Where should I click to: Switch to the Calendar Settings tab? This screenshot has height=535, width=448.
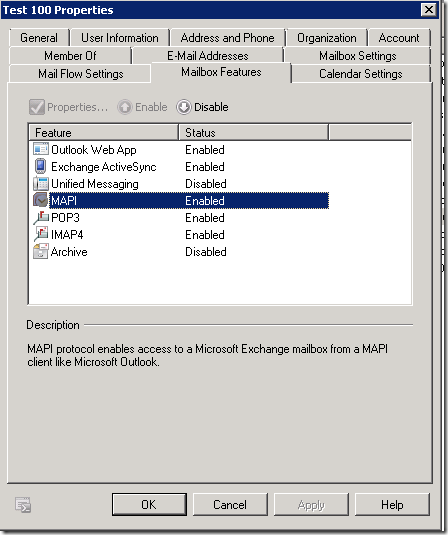(x=361, y=74)
